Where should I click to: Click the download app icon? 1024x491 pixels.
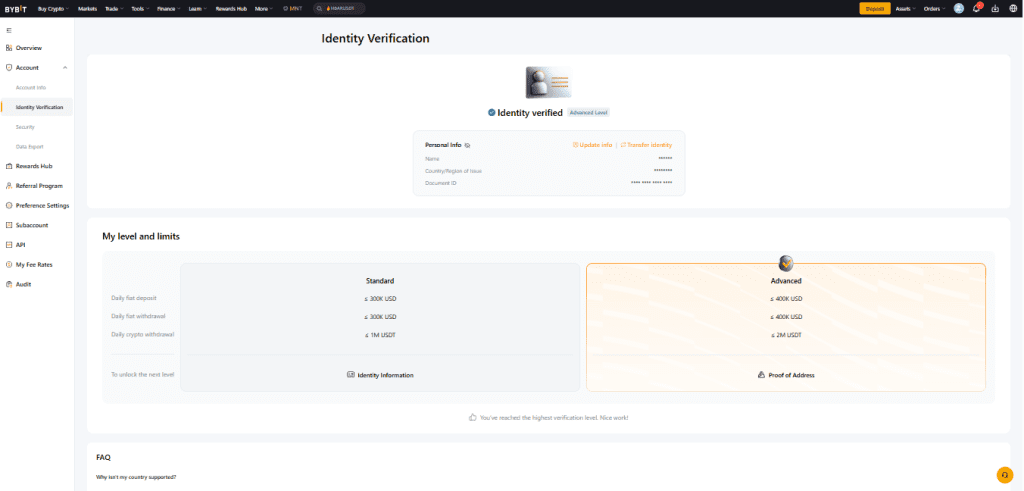tap(995, 8)
